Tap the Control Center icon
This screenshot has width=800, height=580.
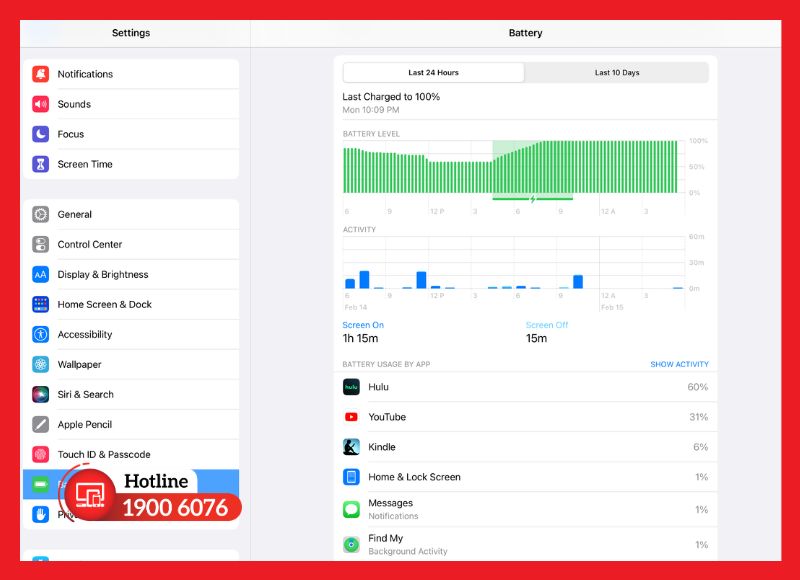(x=40, y=244)
